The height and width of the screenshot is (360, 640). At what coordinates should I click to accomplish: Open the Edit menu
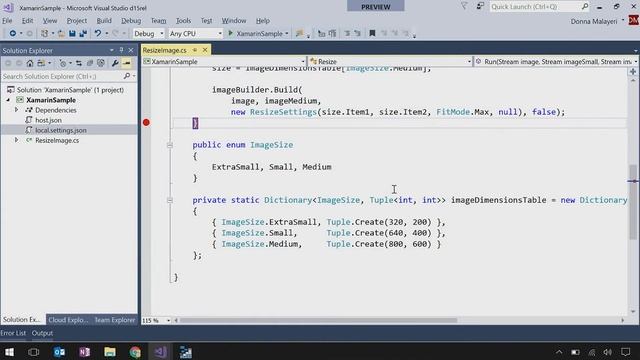click(27, 20)
